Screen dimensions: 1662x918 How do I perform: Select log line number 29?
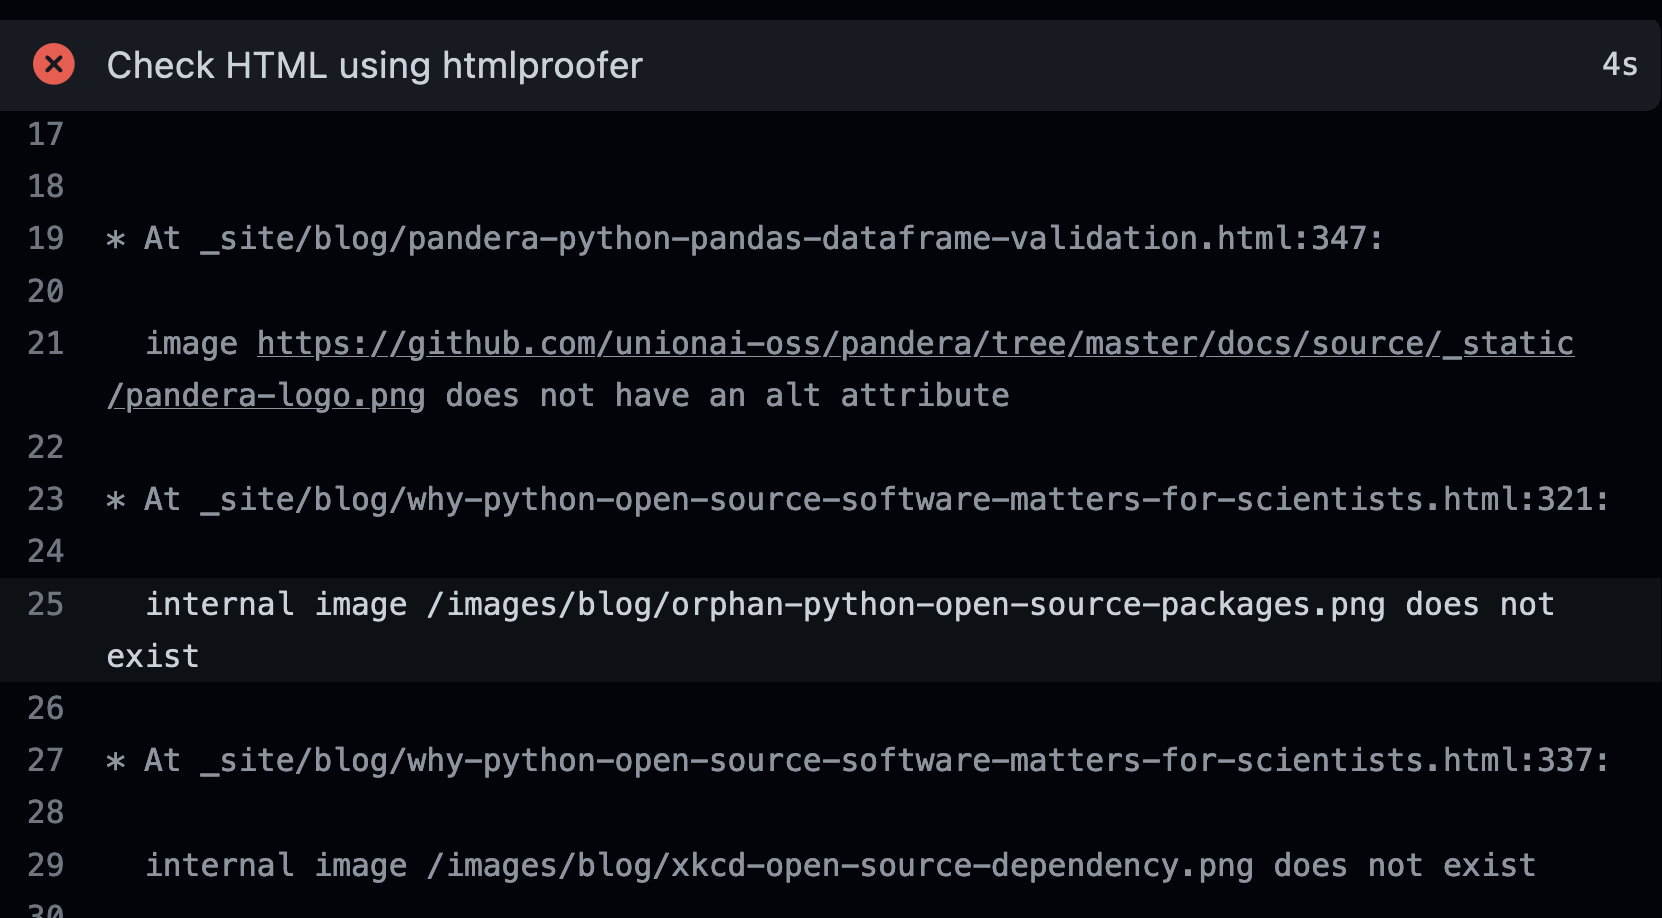pos(45,865)
